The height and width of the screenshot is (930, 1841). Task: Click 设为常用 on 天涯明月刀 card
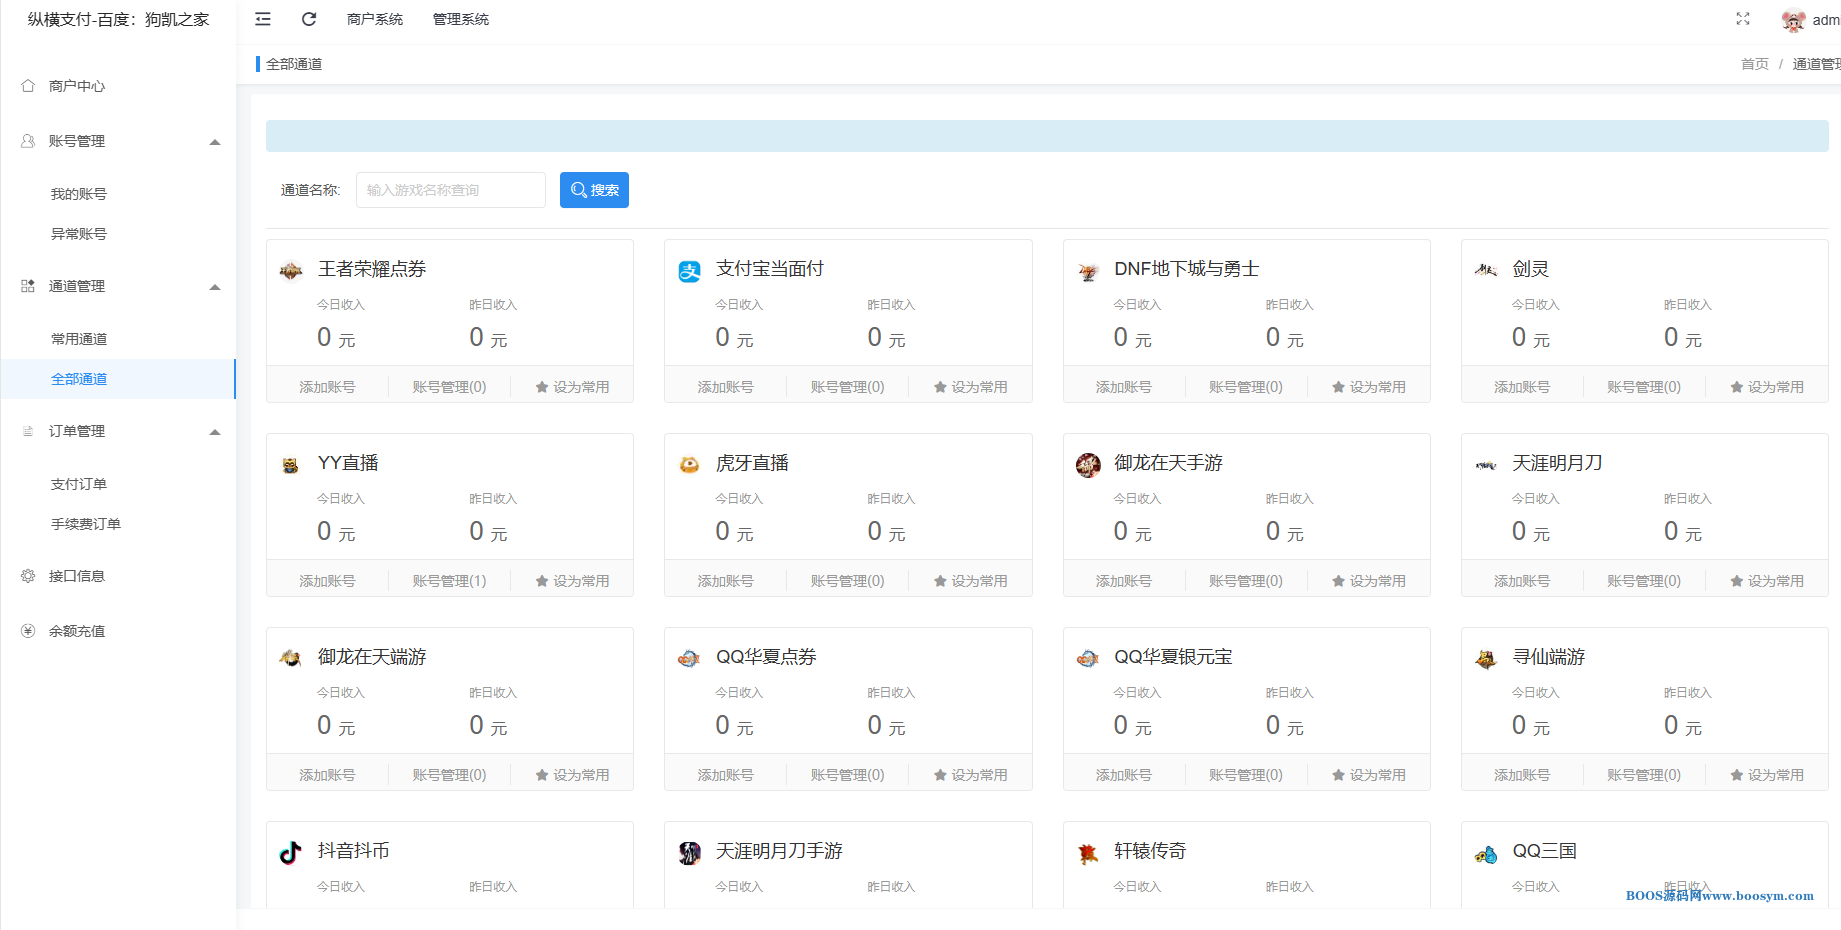pyautogui.click(x=1767, y=581)
